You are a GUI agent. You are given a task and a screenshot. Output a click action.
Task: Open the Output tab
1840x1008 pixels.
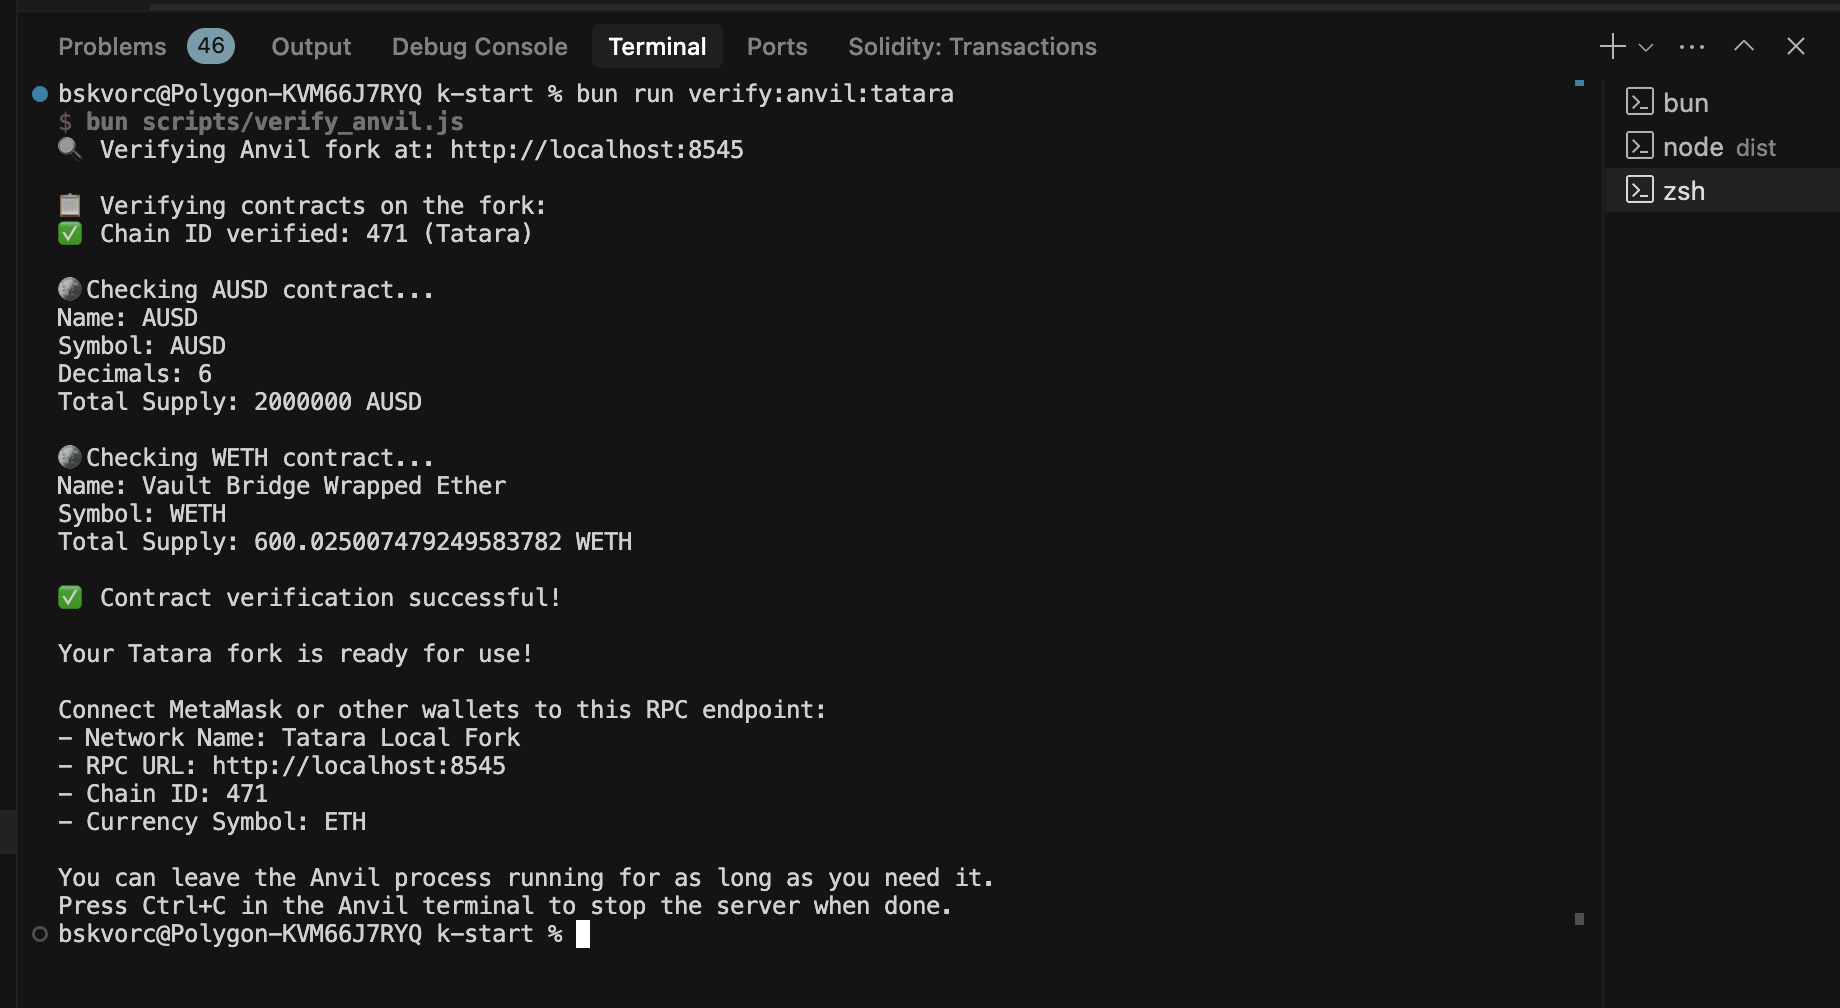[x=311, y=47]
